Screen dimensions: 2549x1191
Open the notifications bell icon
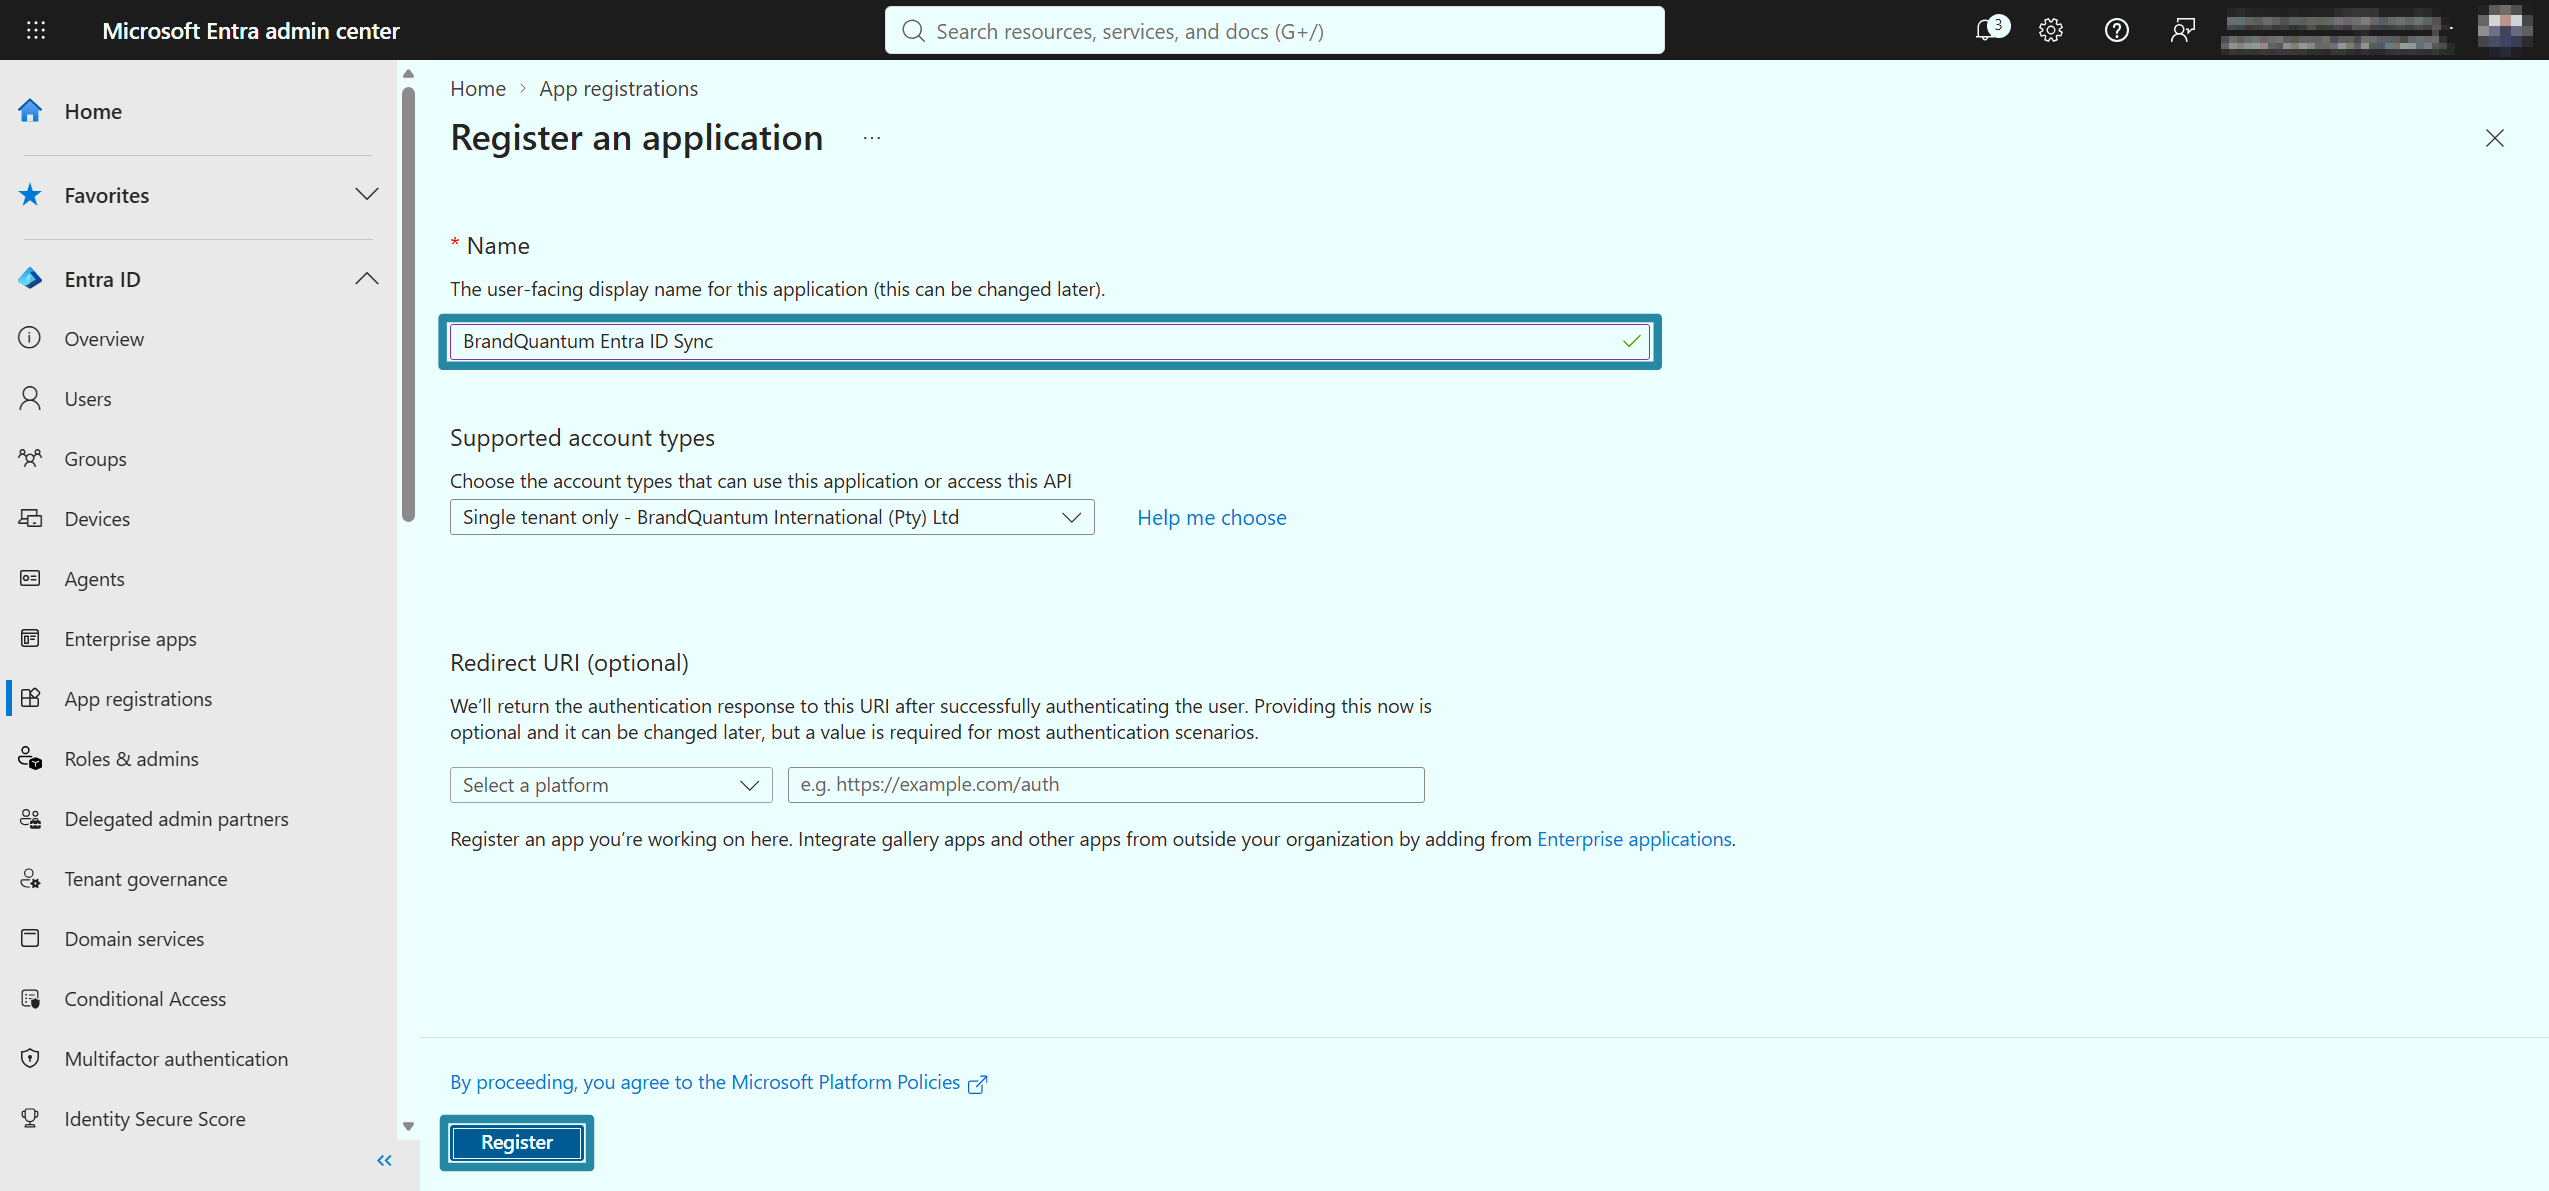point(1988,30)
